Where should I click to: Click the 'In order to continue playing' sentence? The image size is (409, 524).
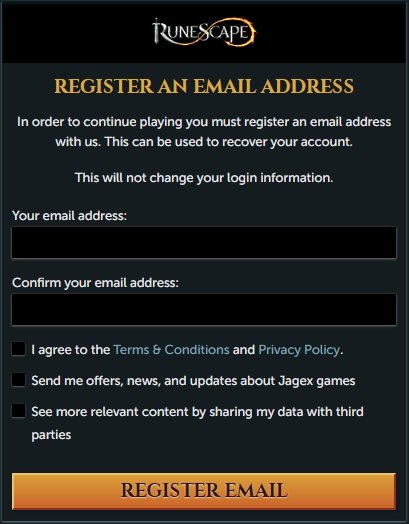pos(204,122)
